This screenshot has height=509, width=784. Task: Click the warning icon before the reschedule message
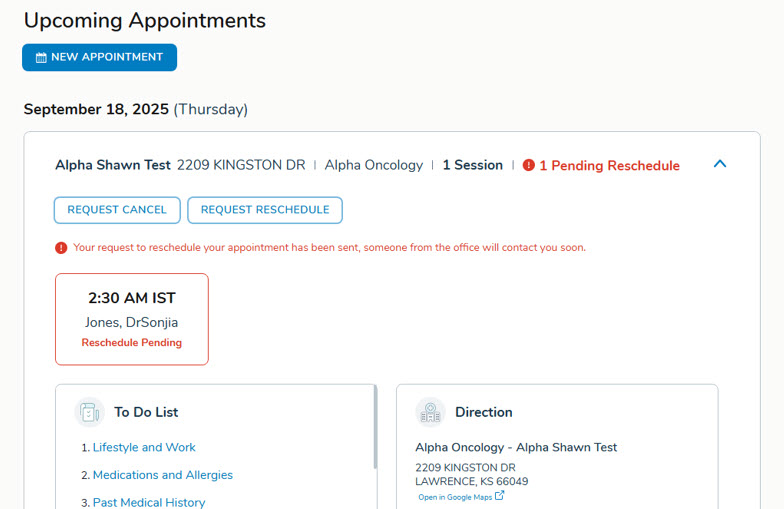coord(62,248)
